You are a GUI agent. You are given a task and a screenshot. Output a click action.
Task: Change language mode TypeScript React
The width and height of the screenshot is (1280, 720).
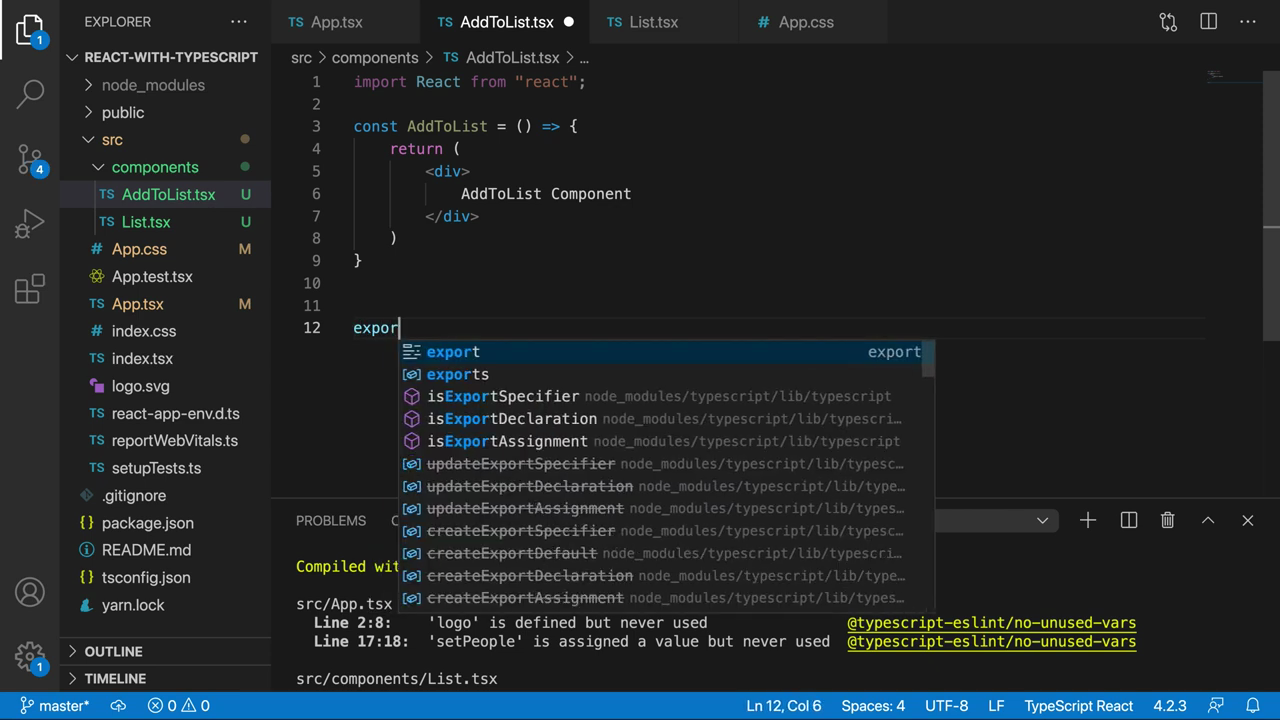pyautogui.click(x=1079, y=706)
